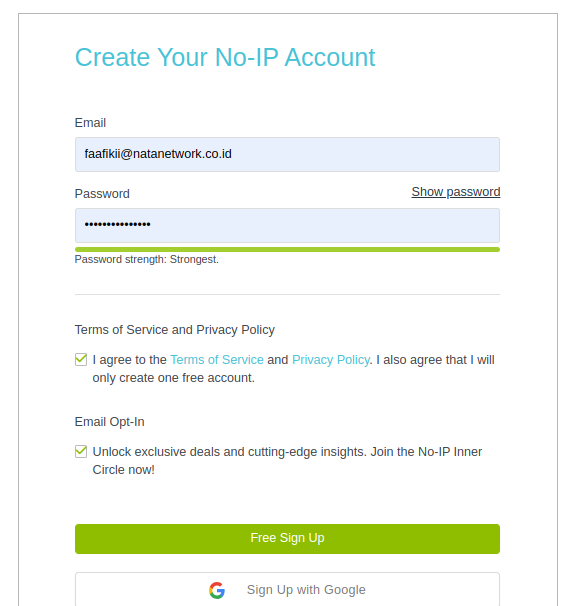573x606 pixels.
Task: Click the 'only create one free account' text
Action: coord(173,378)
